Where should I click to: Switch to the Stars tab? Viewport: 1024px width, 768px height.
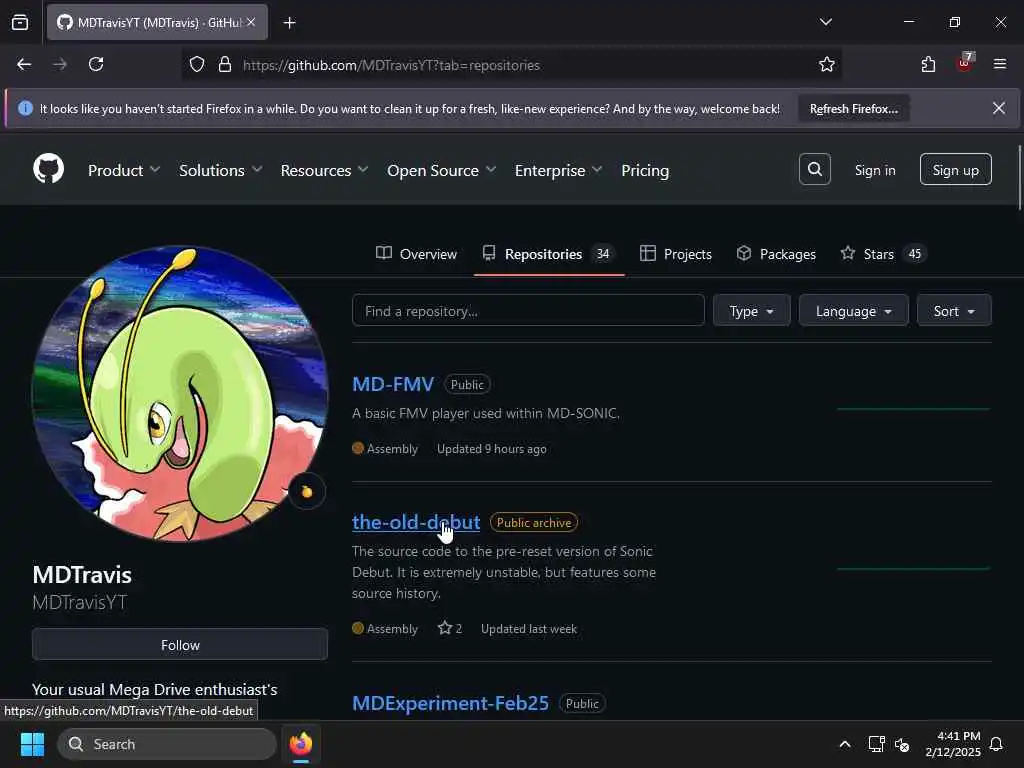882,254
